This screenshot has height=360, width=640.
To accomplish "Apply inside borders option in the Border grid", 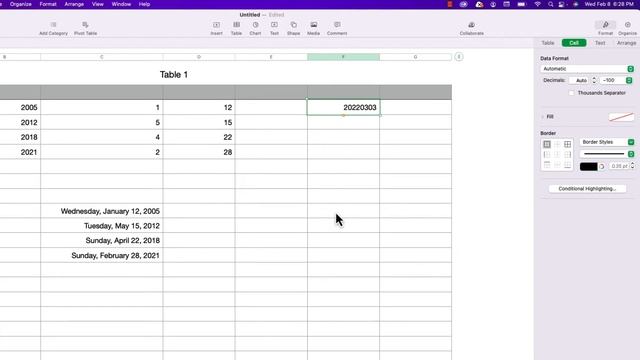I will [557, 144].
